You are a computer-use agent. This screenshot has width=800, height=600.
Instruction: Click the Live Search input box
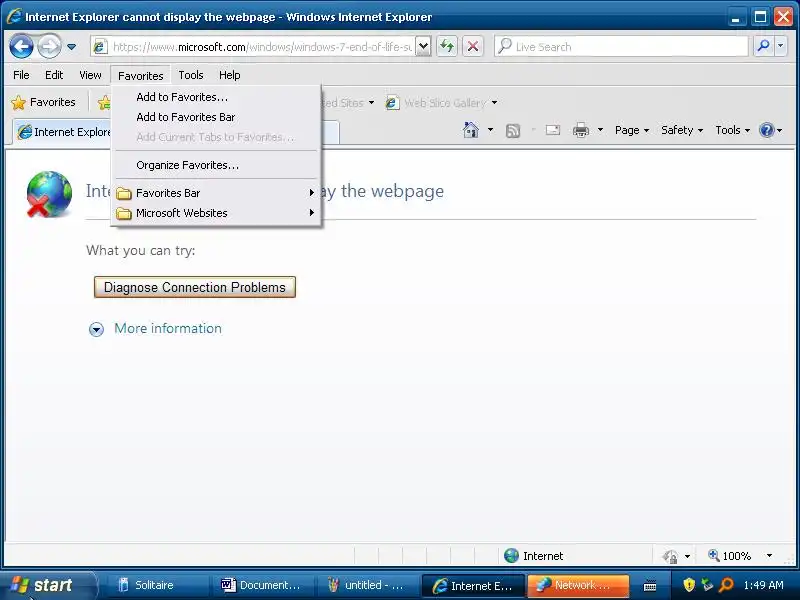click(621, 47)
